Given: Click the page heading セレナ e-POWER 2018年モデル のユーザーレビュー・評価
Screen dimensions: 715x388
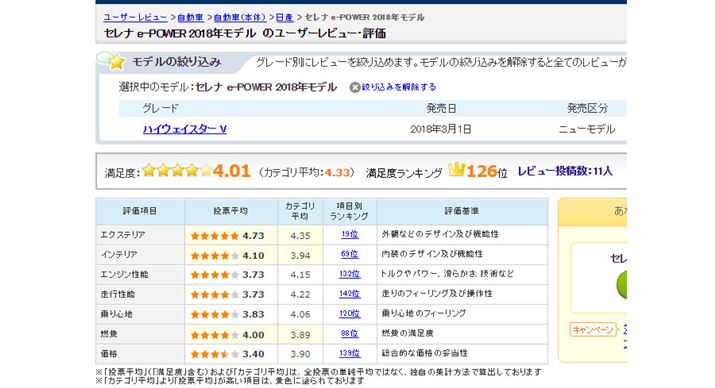Looking at the screenshot, I should (x=245, y=33).
